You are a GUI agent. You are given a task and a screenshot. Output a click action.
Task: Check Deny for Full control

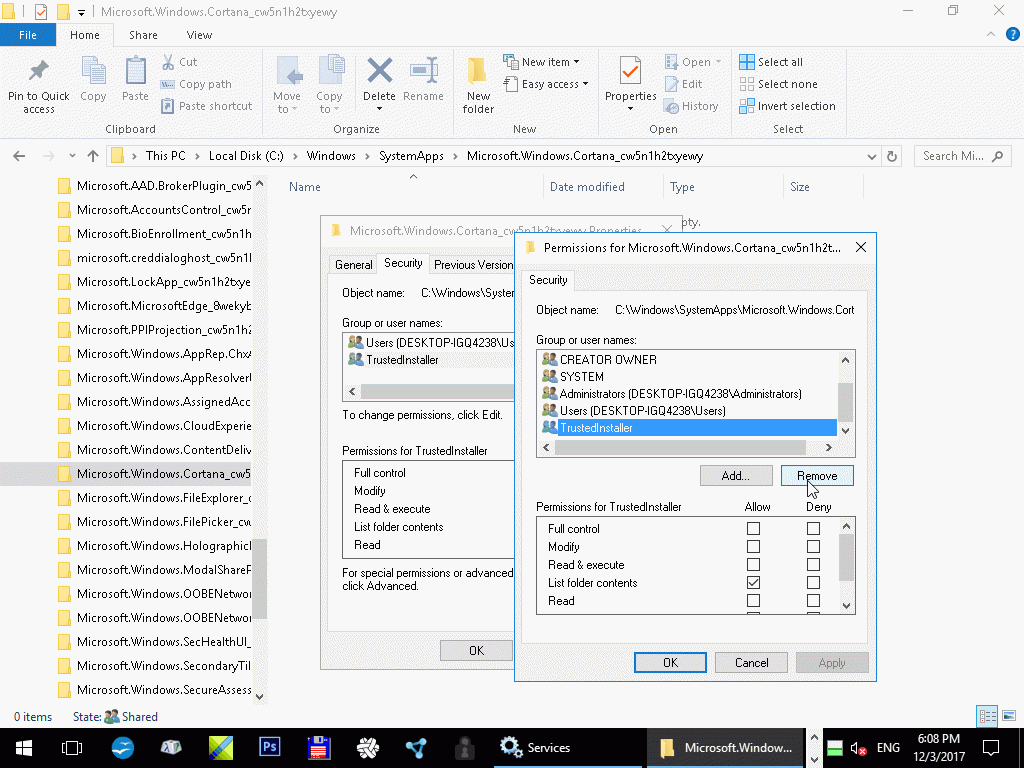[x=813, y=528]
